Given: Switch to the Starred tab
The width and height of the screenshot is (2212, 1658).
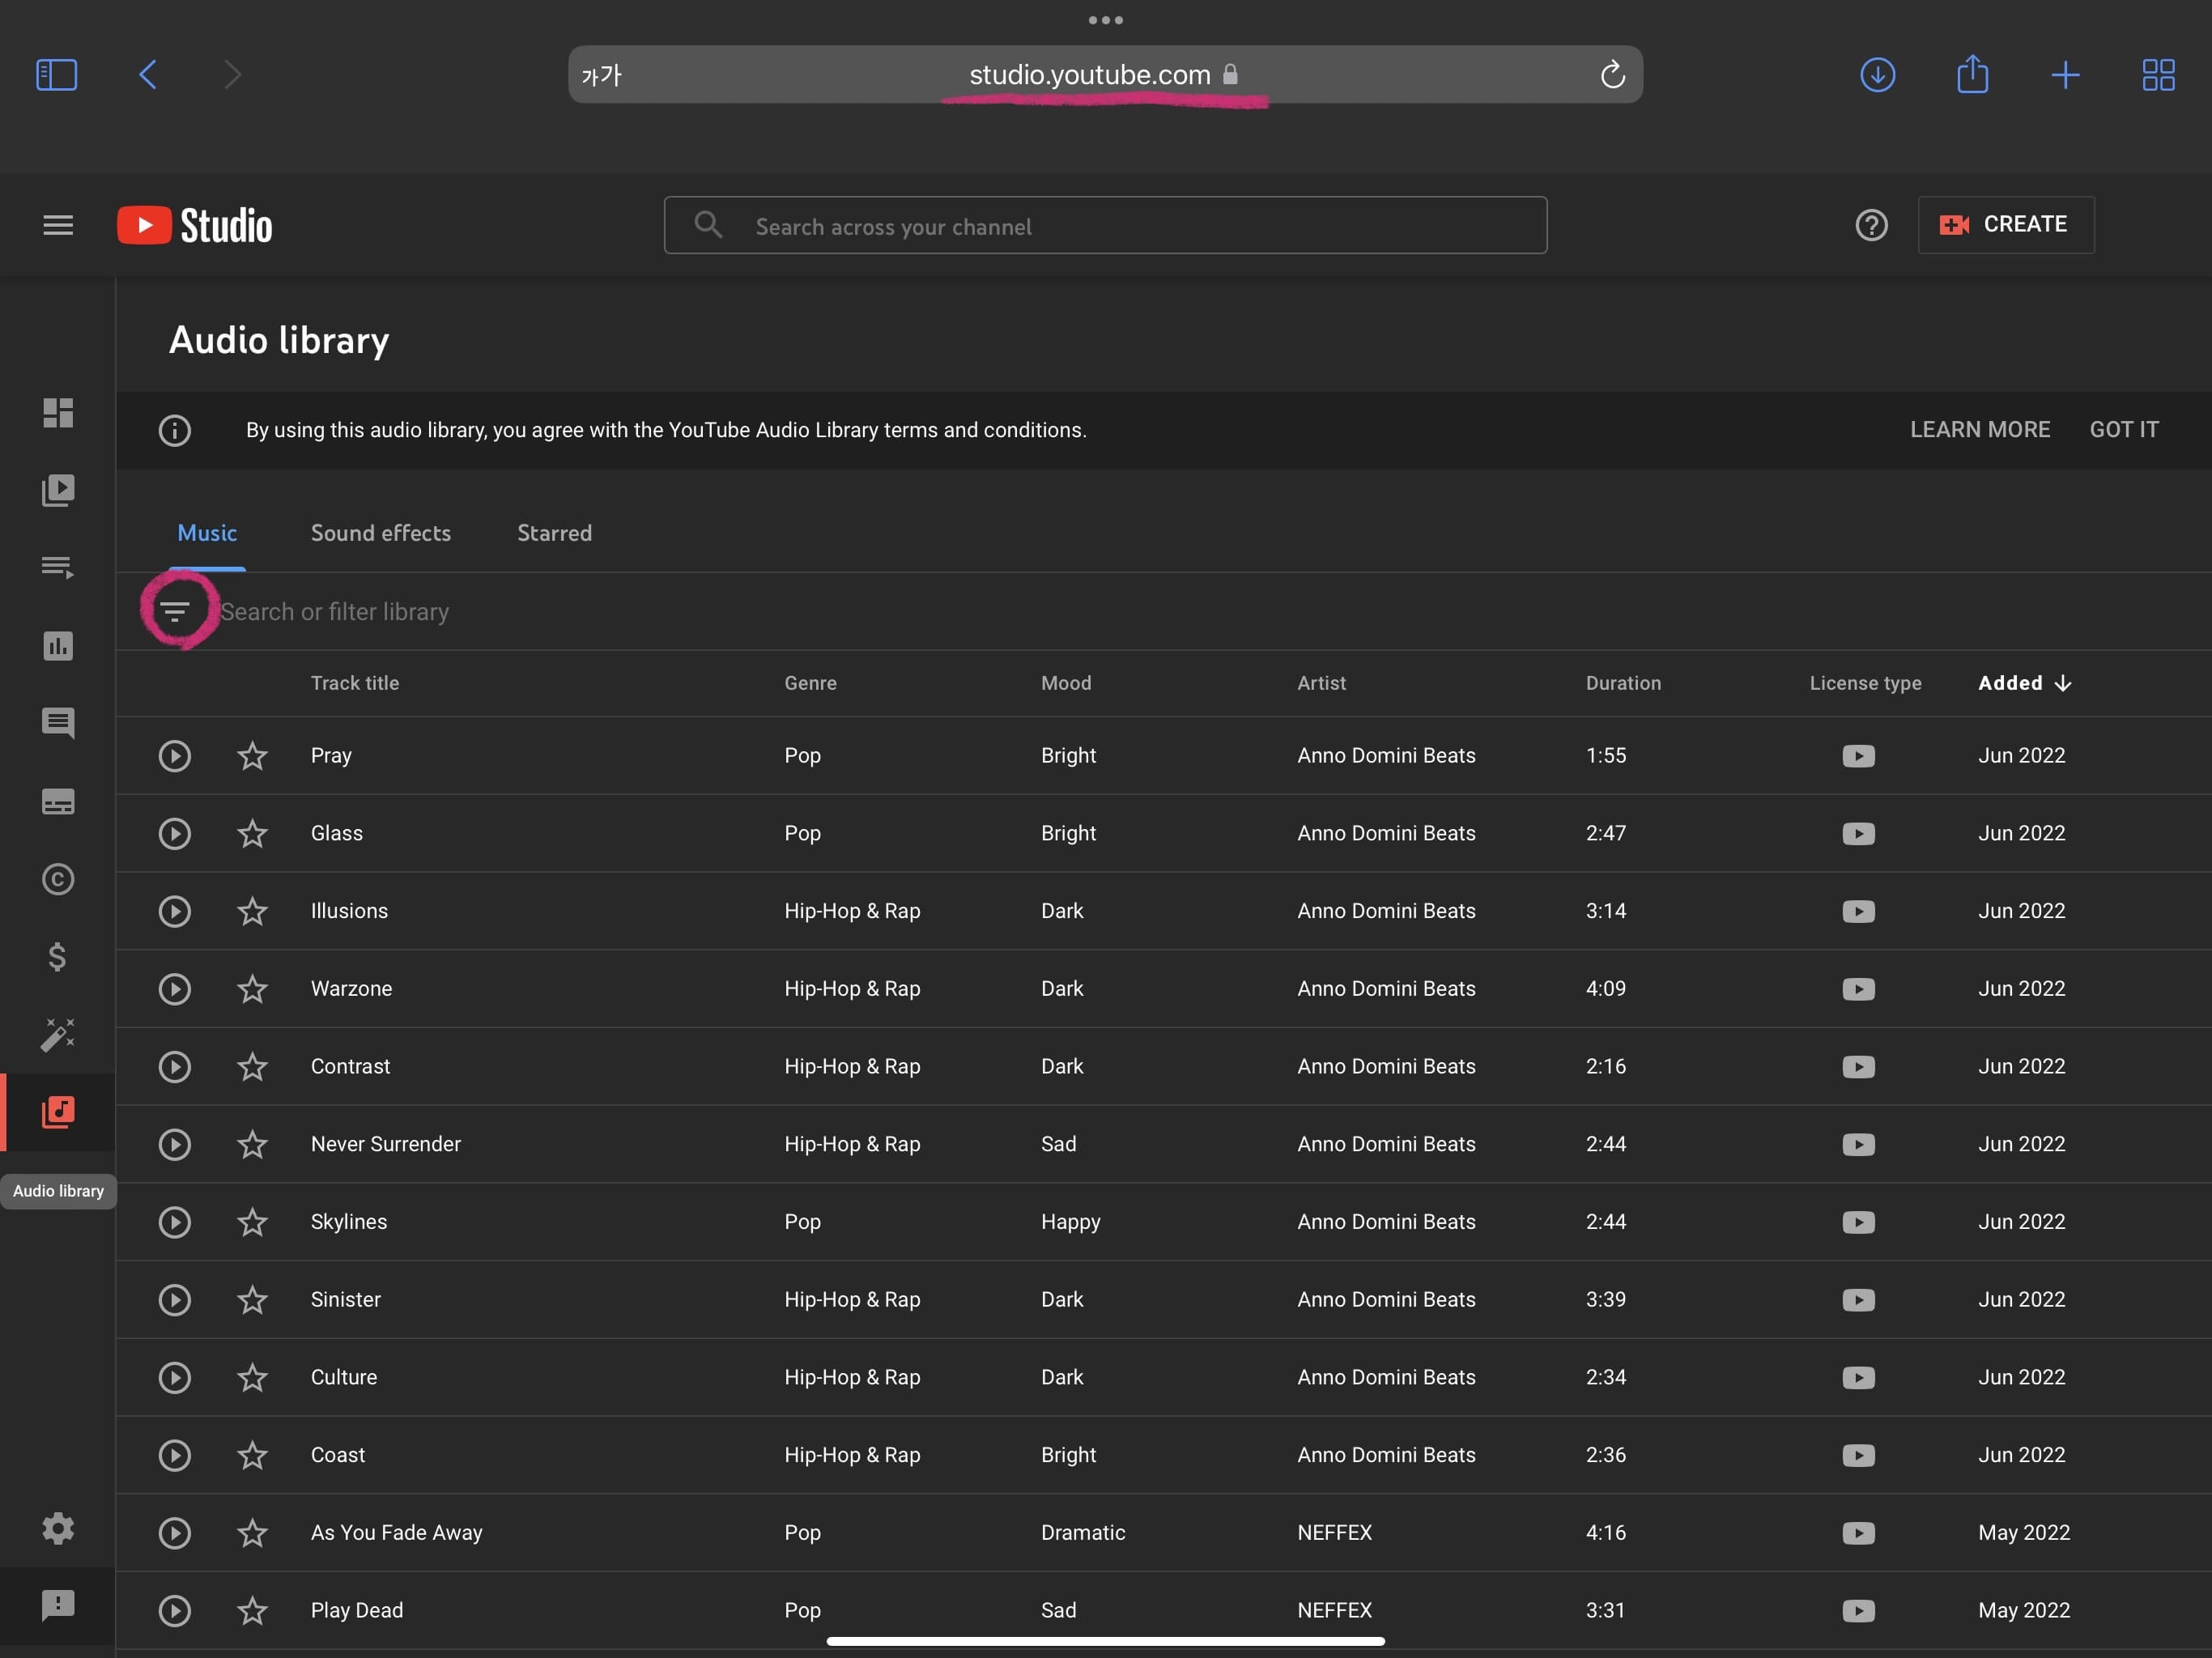Looking at the screenshot, I should click(x=554, y=533).
